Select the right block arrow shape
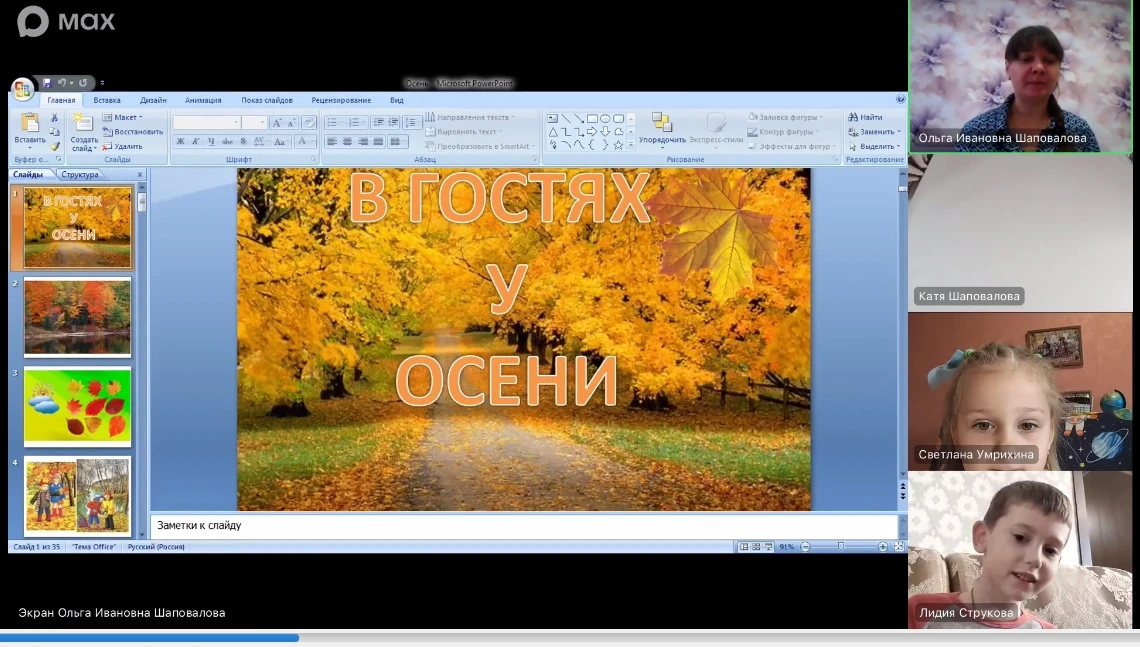This screenshot has width=1140, height=647. point(592,132)
